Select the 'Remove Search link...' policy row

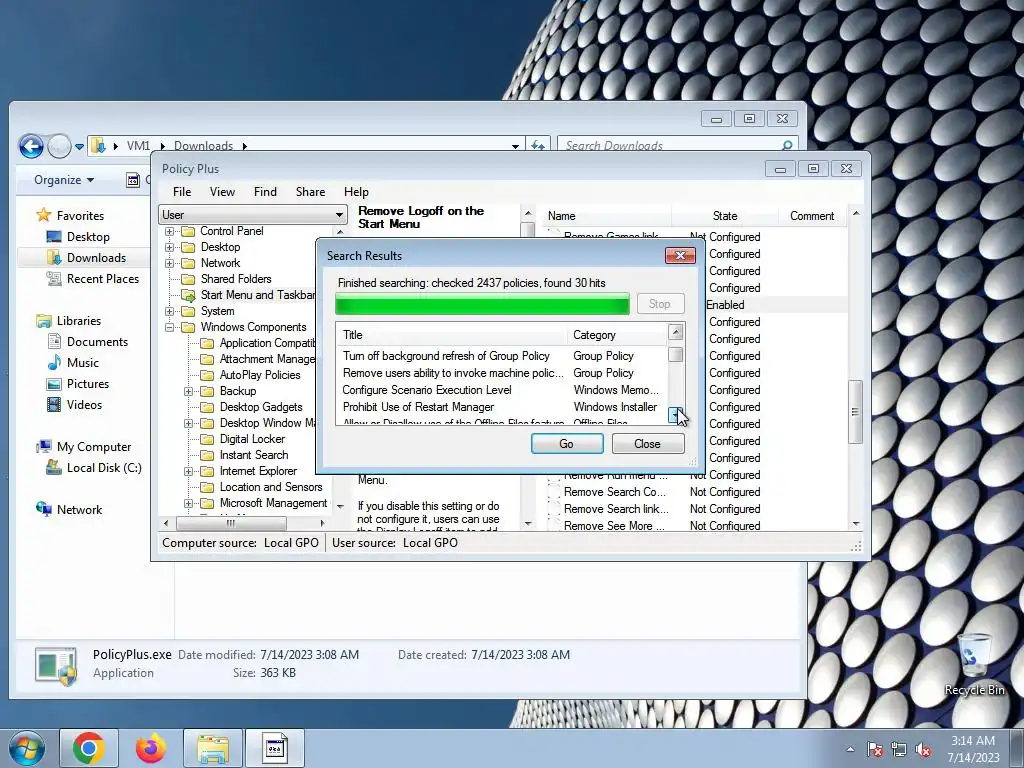pyautogui.click(x=697, y=509)
